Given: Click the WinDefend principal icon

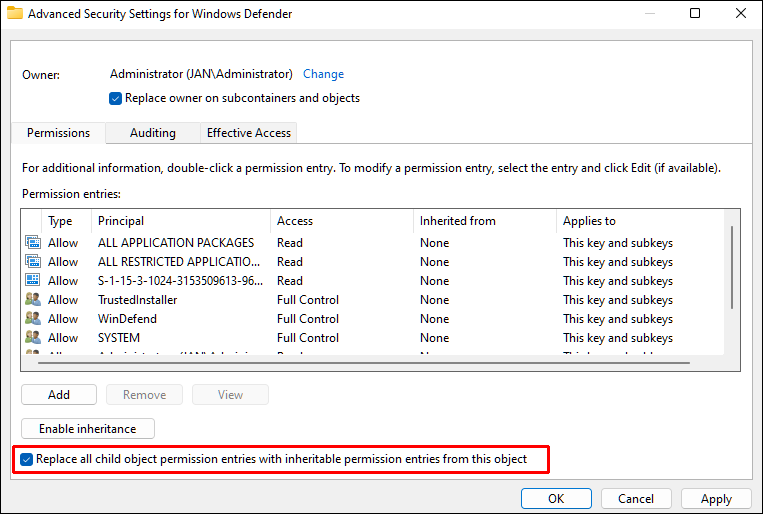Looking at the screenshot, I should point(32,319).
